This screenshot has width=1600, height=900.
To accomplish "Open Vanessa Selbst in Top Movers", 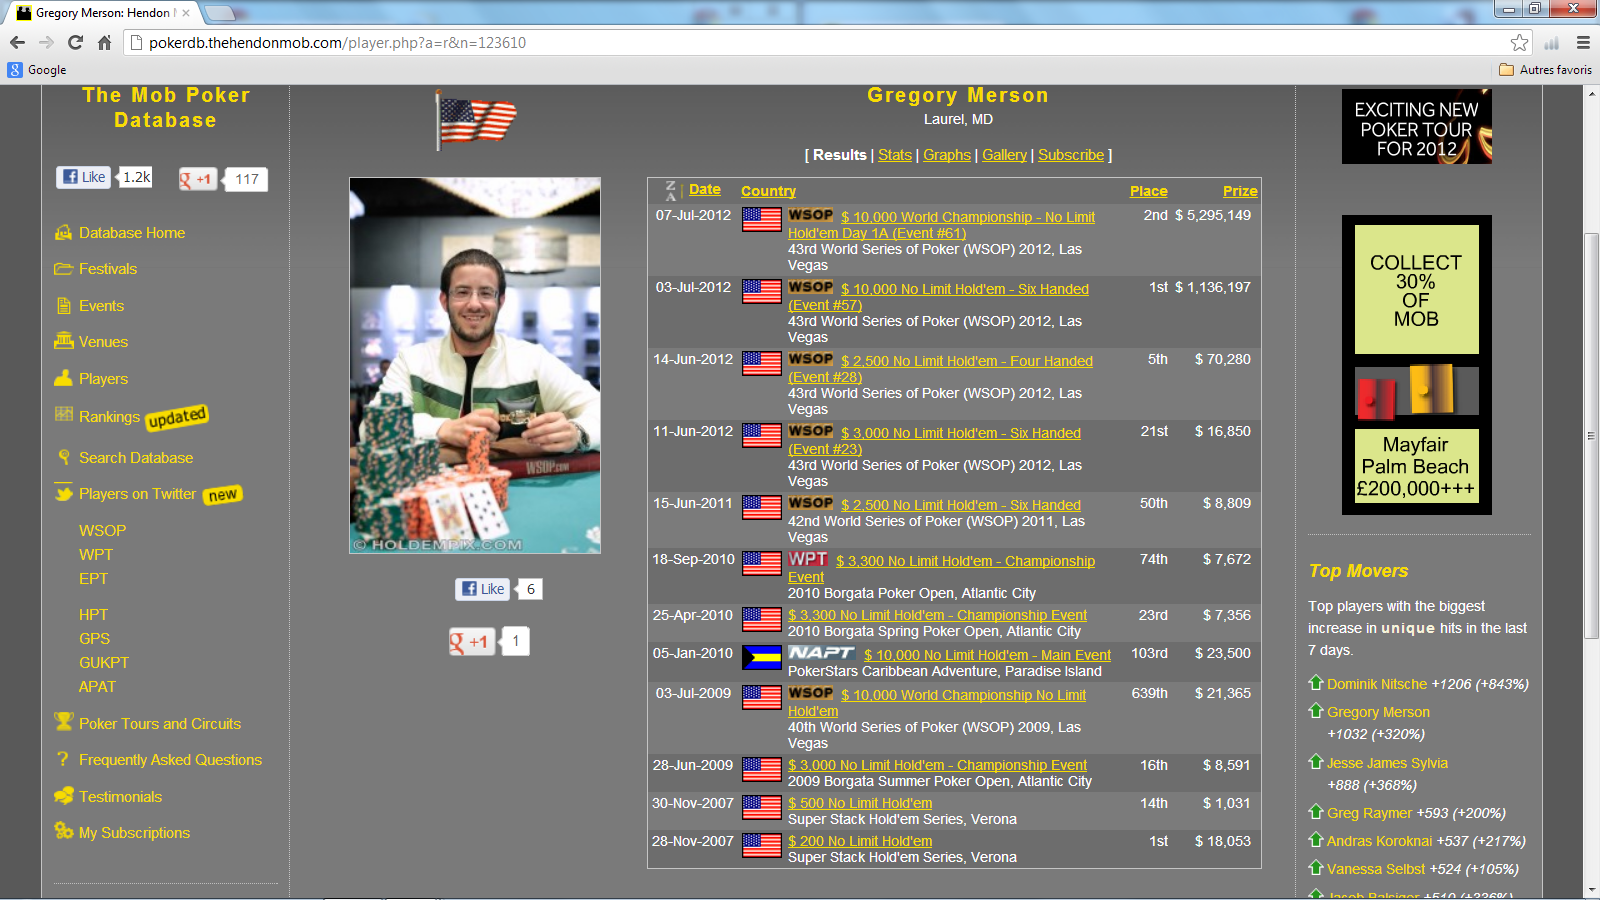I will click(x=1376, y=869).
